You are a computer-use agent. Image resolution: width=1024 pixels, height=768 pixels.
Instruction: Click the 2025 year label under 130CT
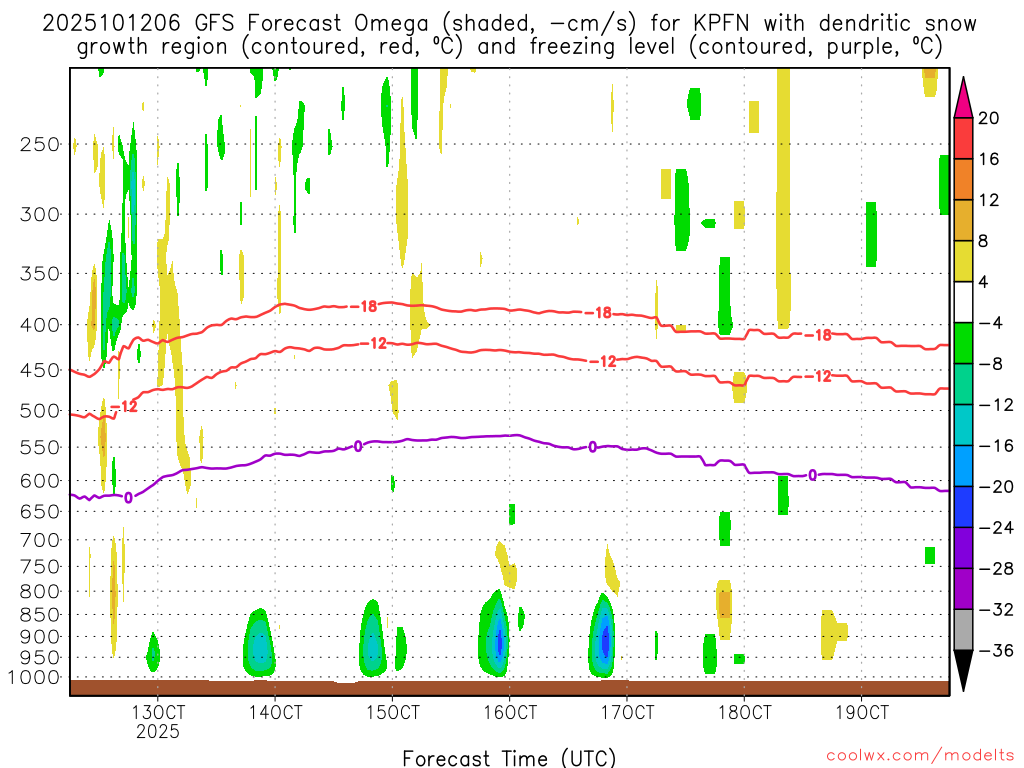coord(157,731)
